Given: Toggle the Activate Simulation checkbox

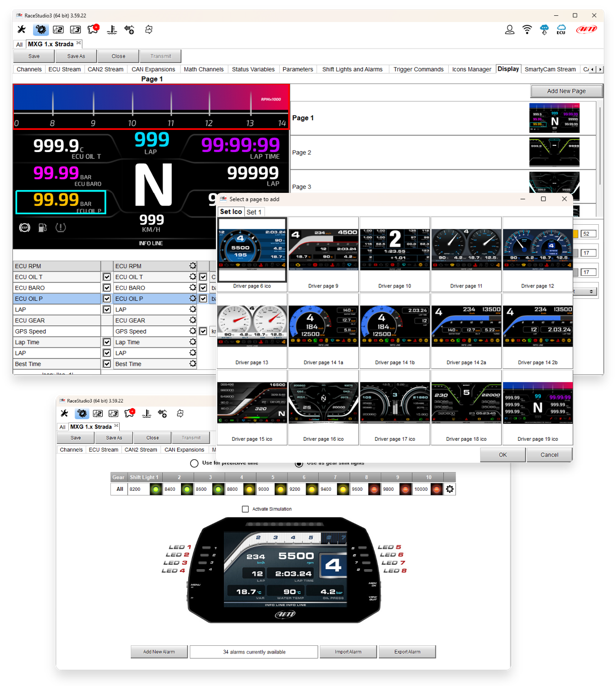Looking at the screenshot, I should [x=246, y=509].
